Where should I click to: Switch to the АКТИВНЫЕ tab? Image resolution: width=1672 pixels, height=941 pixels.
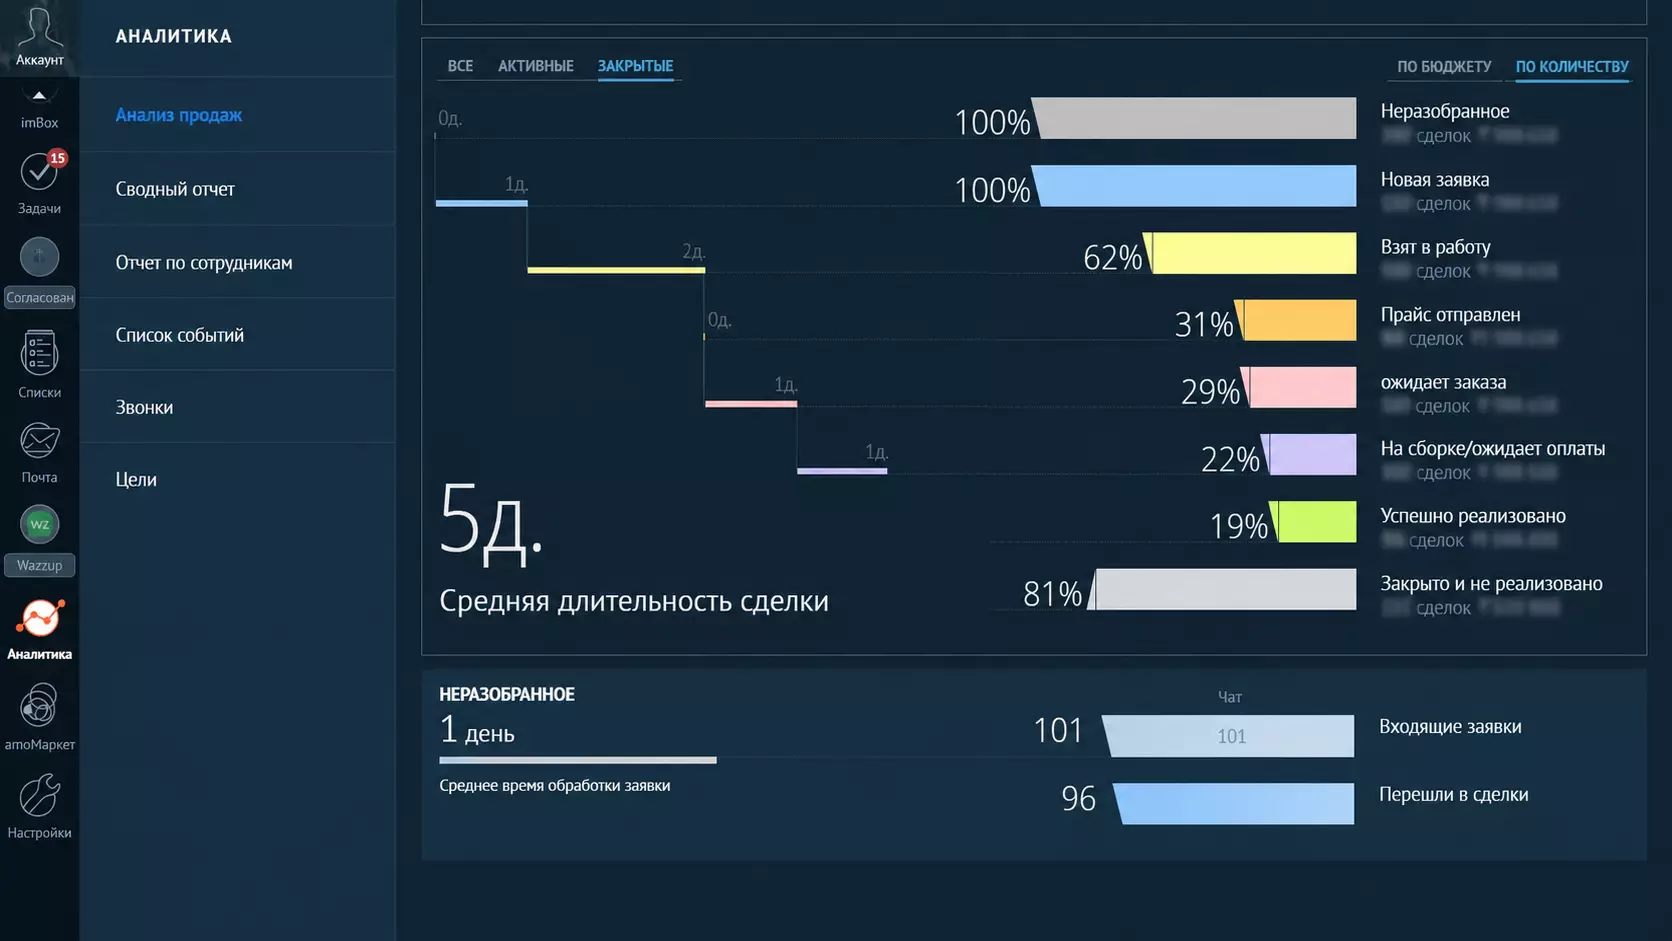[536, 66]
